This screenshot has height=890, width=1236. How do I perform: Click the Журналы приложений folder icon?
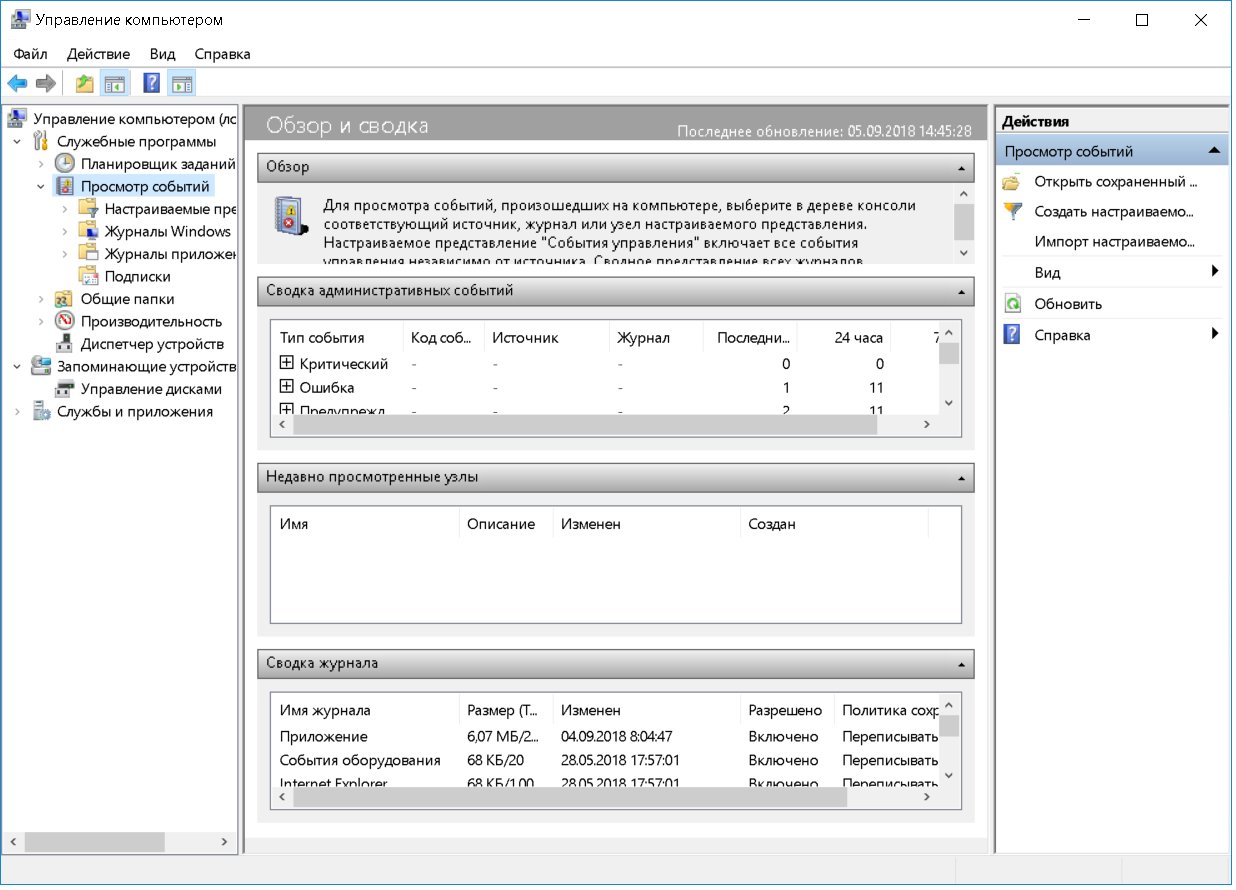89,254
